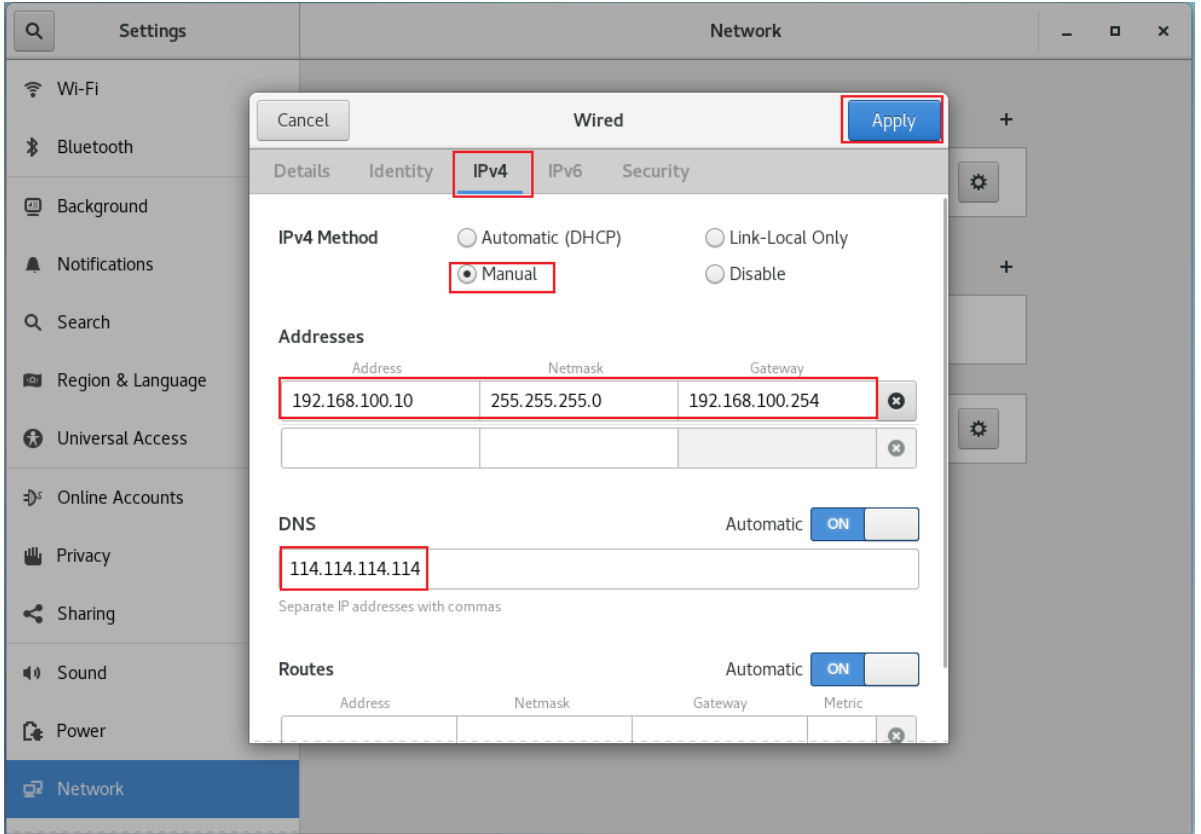Click Routes gateway input field
This screenshot has width=1201, height=834.
point(719,730)
